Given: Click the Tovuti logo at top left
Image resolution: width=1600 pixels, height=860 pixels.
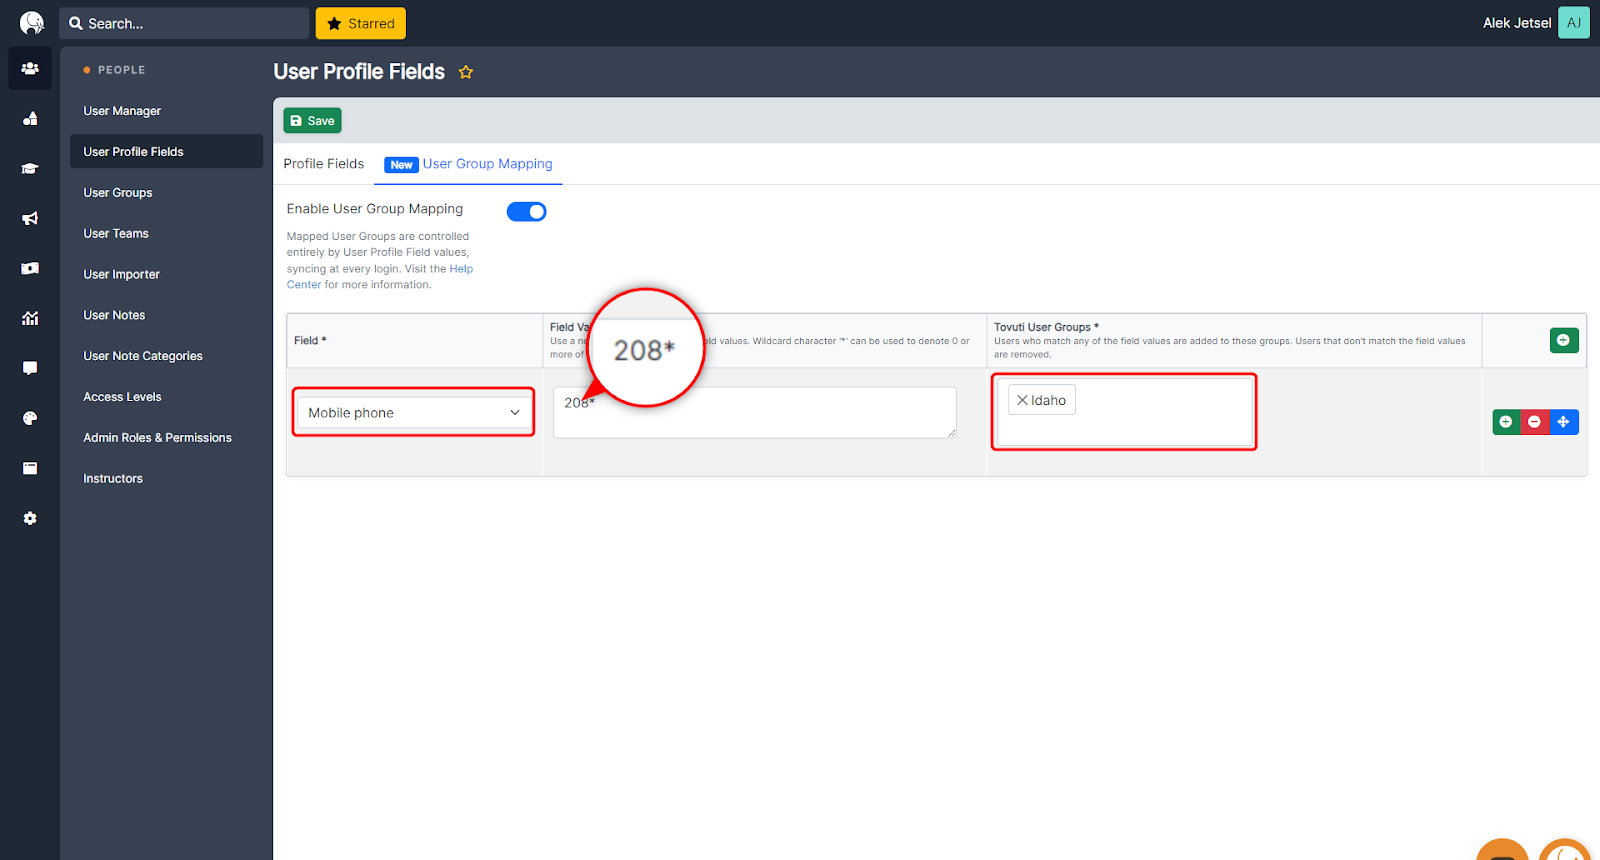Looking at the screenshot, I should [x=32, y=23].
